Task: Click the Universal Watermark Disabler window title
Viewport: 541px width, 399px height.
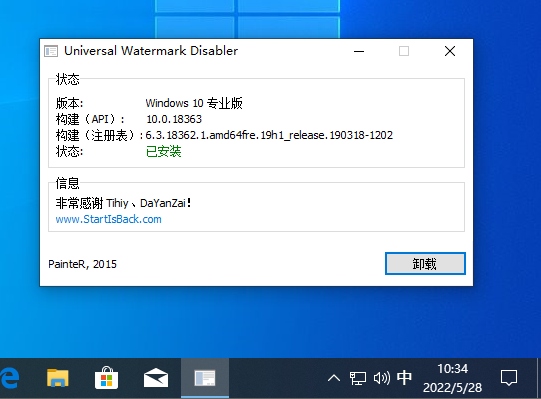Action: click(151, 51)
